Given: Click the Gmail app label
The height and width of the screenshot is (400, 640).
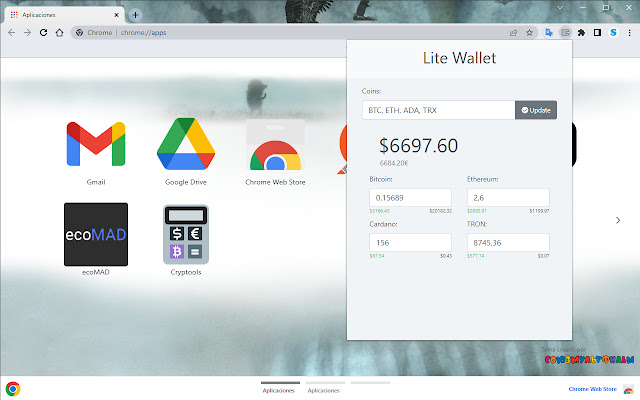Looking at the screenshot, I should coord(96,182).
